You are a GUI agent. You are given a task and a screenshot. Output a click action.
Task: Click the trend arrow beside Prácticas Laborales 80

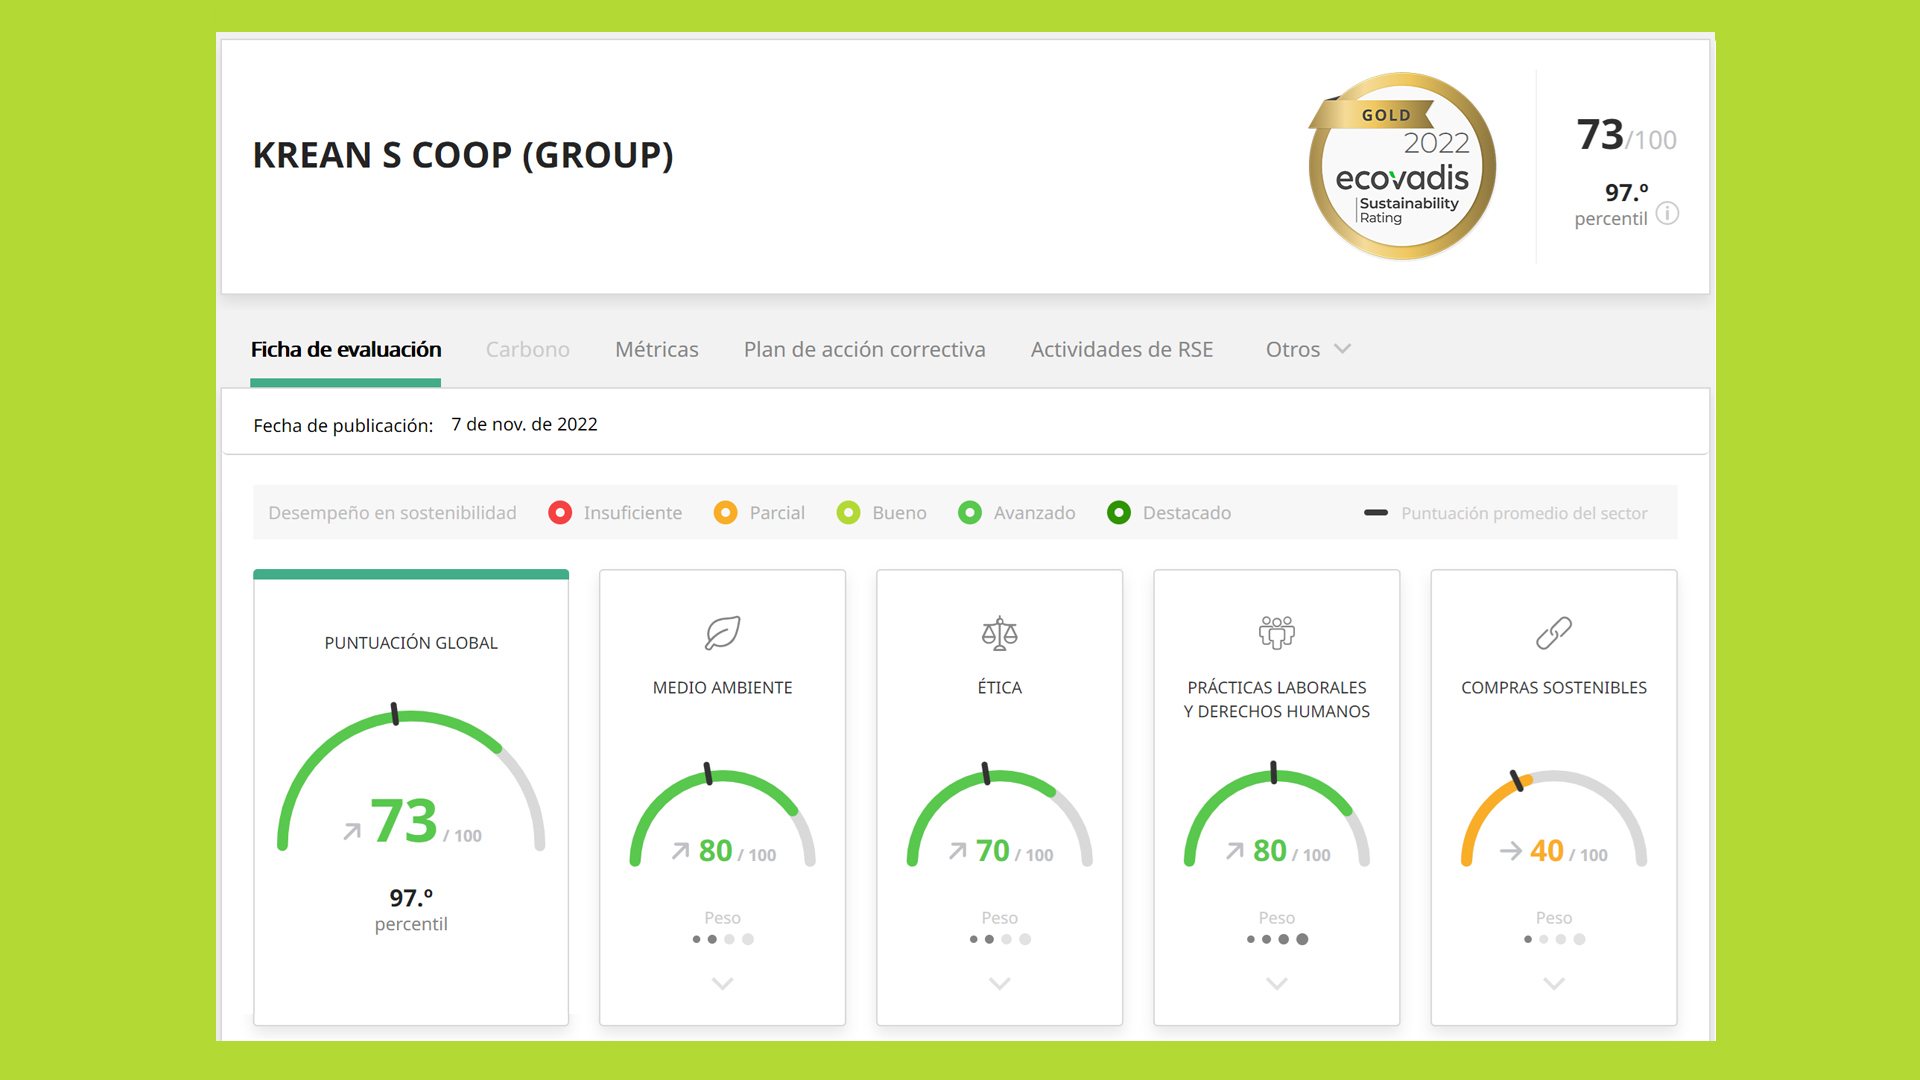pos(1235,851)
